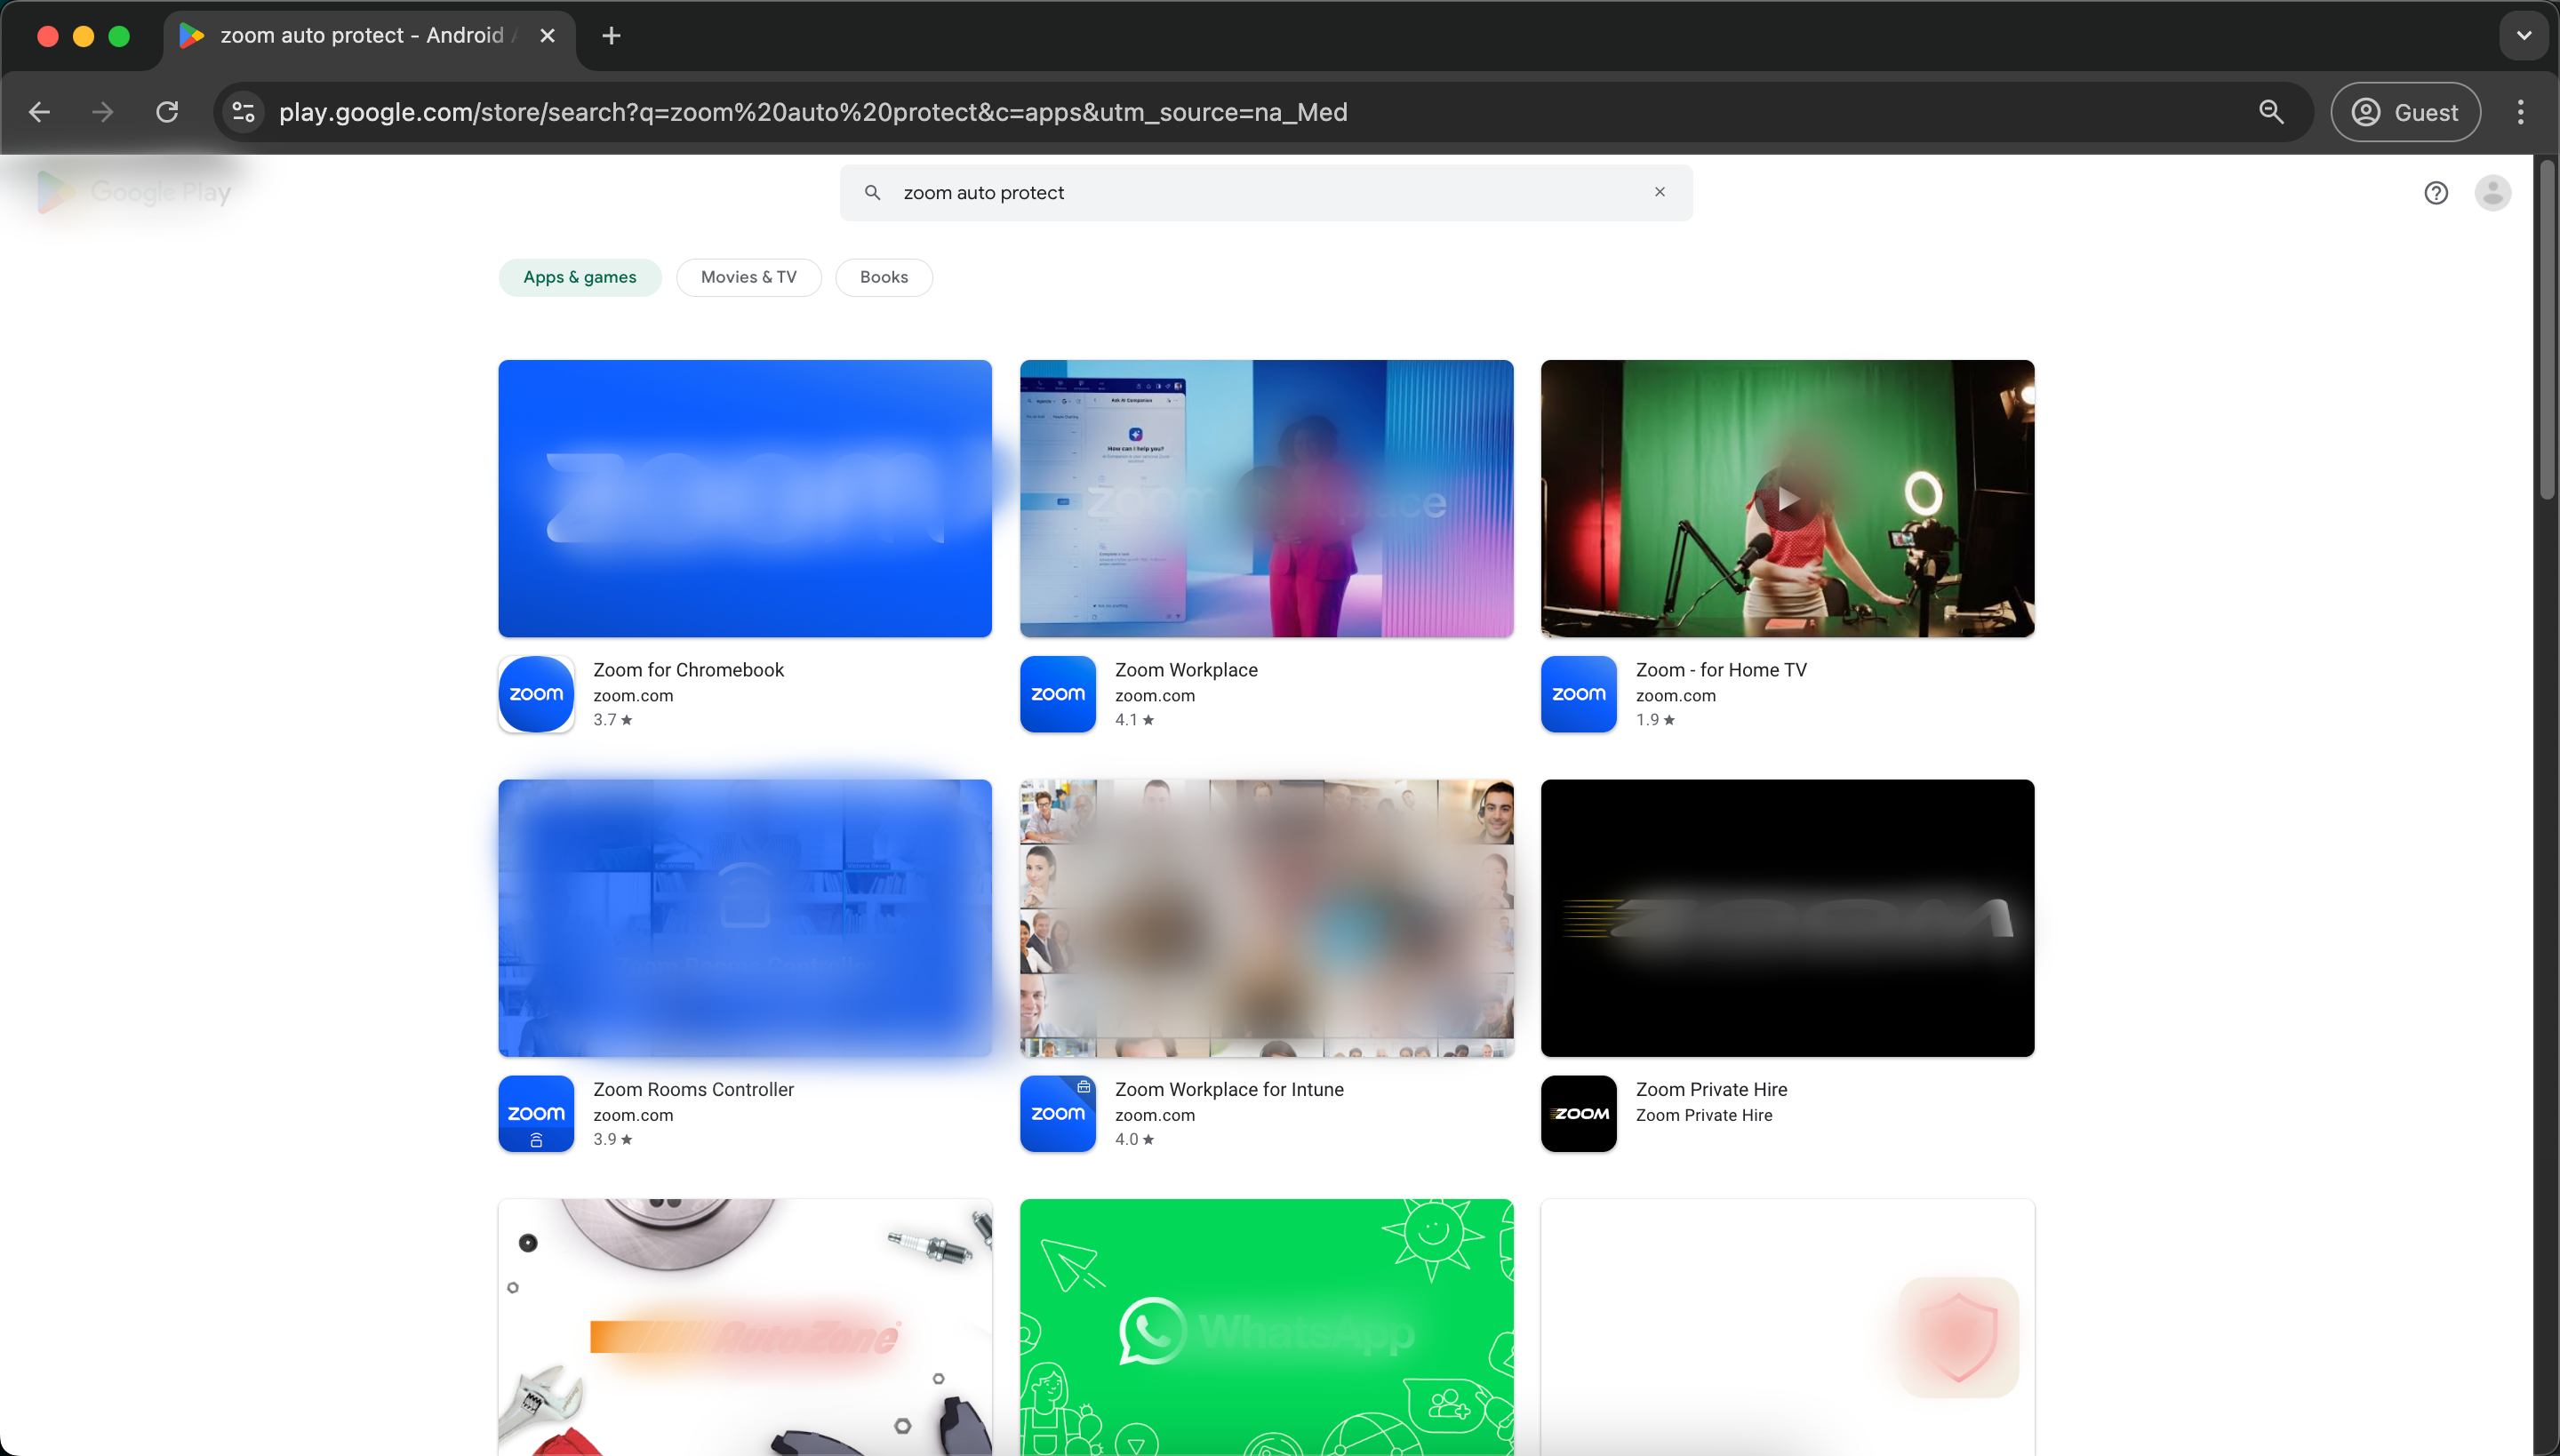Image resolution: width=2560 pixels, height=1456 pixels.
Task: Open the Zoom Rooms Controller banner image
Action: [x=745, y=918]
